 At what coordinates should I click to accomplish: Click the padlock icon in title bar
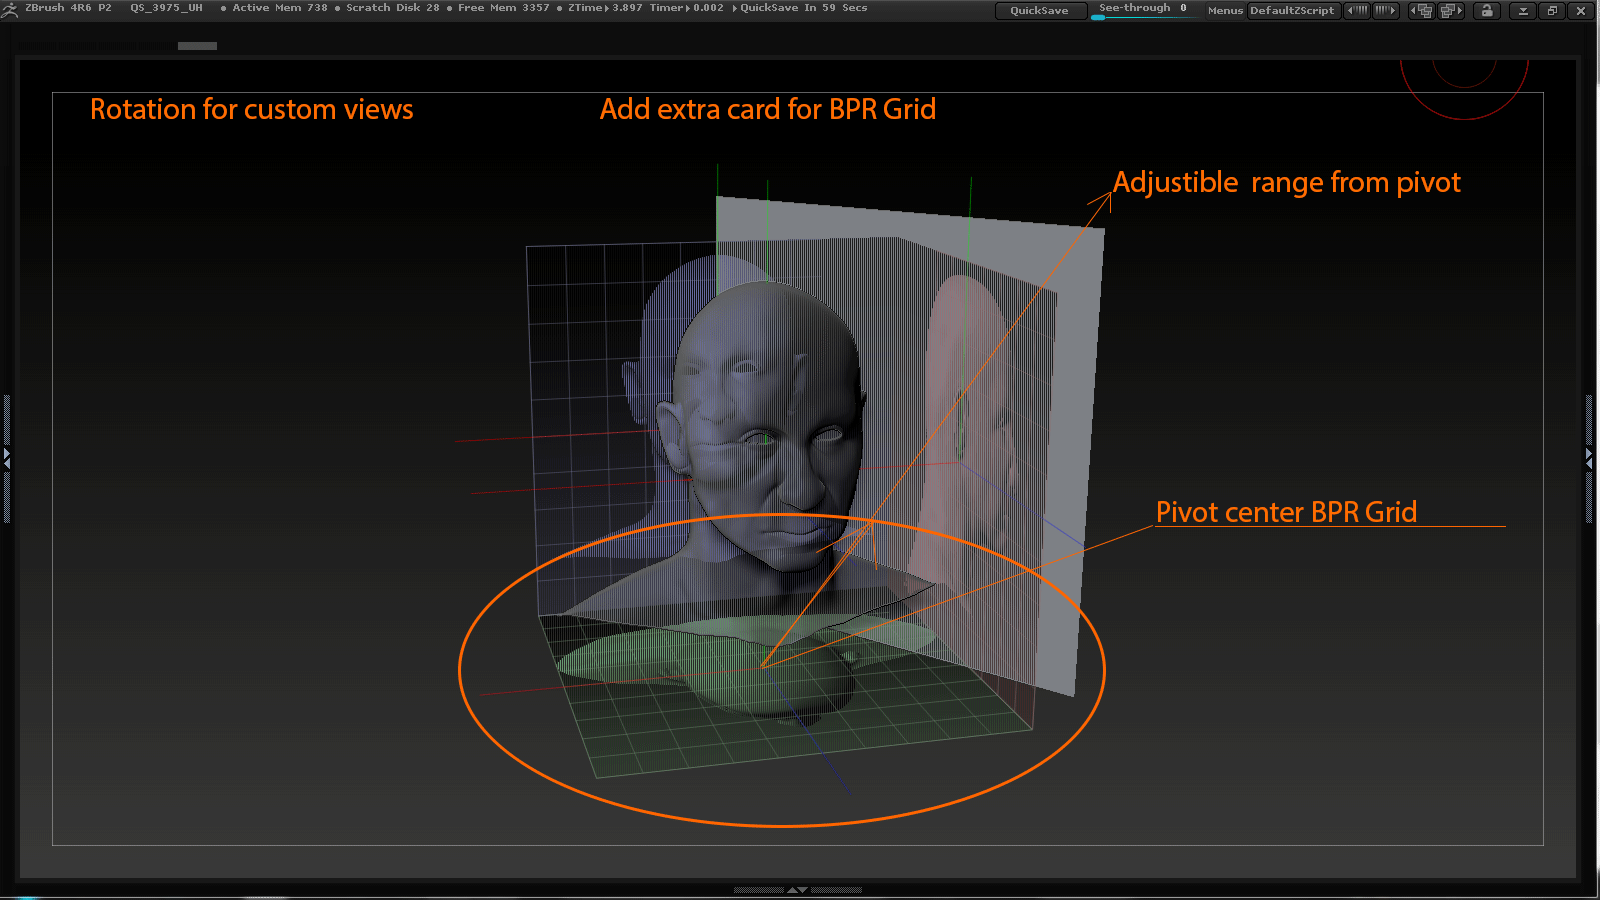(1487, 11)
